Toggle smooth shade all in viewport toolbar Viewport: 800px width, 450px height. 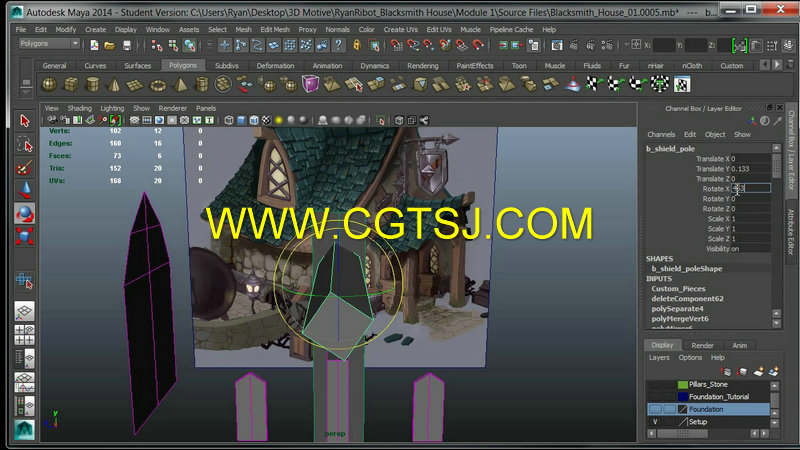pyautogui.click(x=241, y=120)
